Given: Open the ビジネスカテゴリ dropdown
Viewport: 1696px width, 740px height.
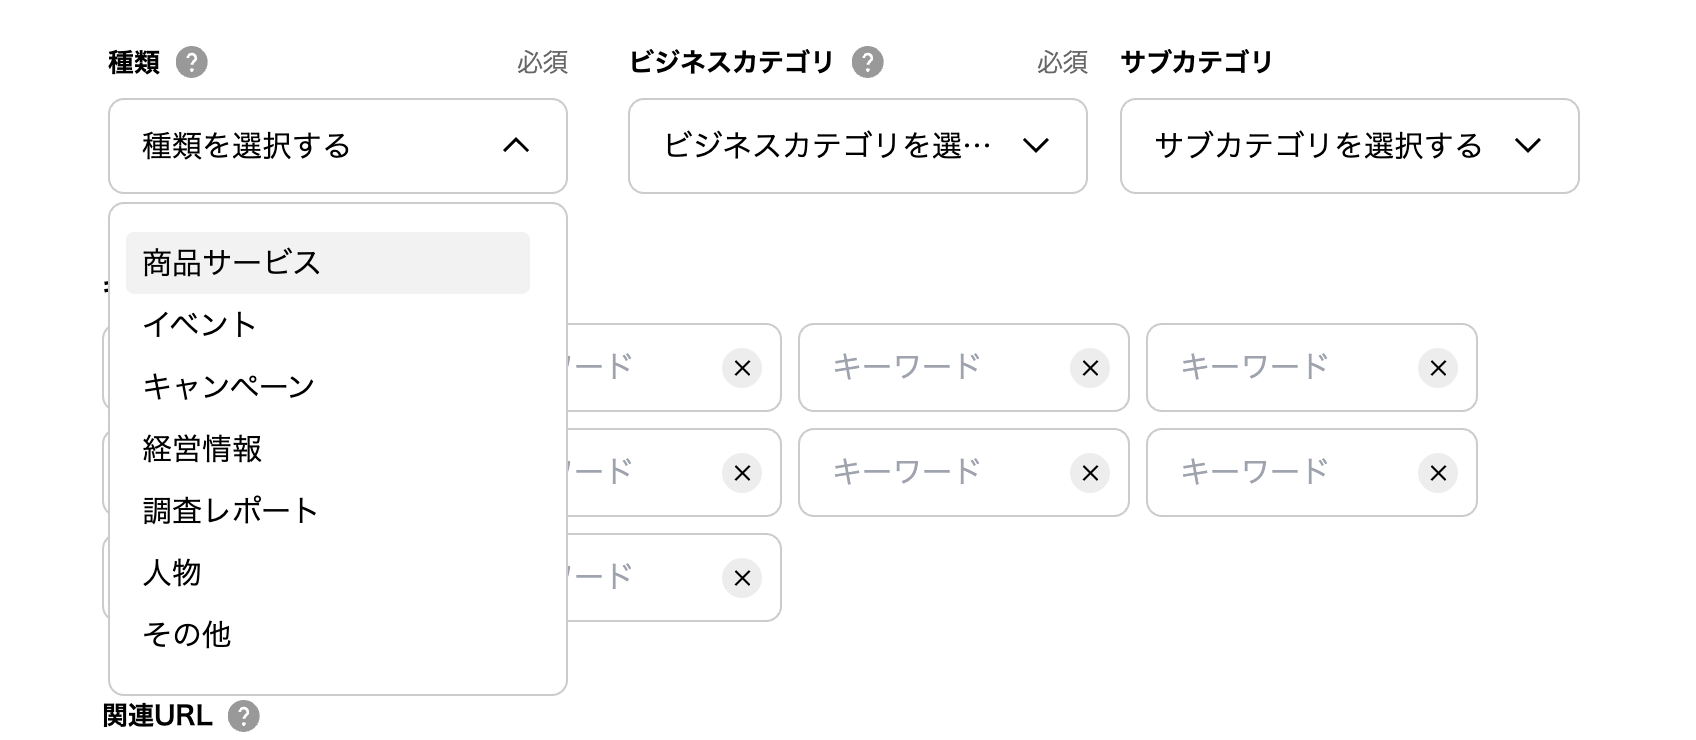Looking at the screenshot, I should [x=858, y=146].
